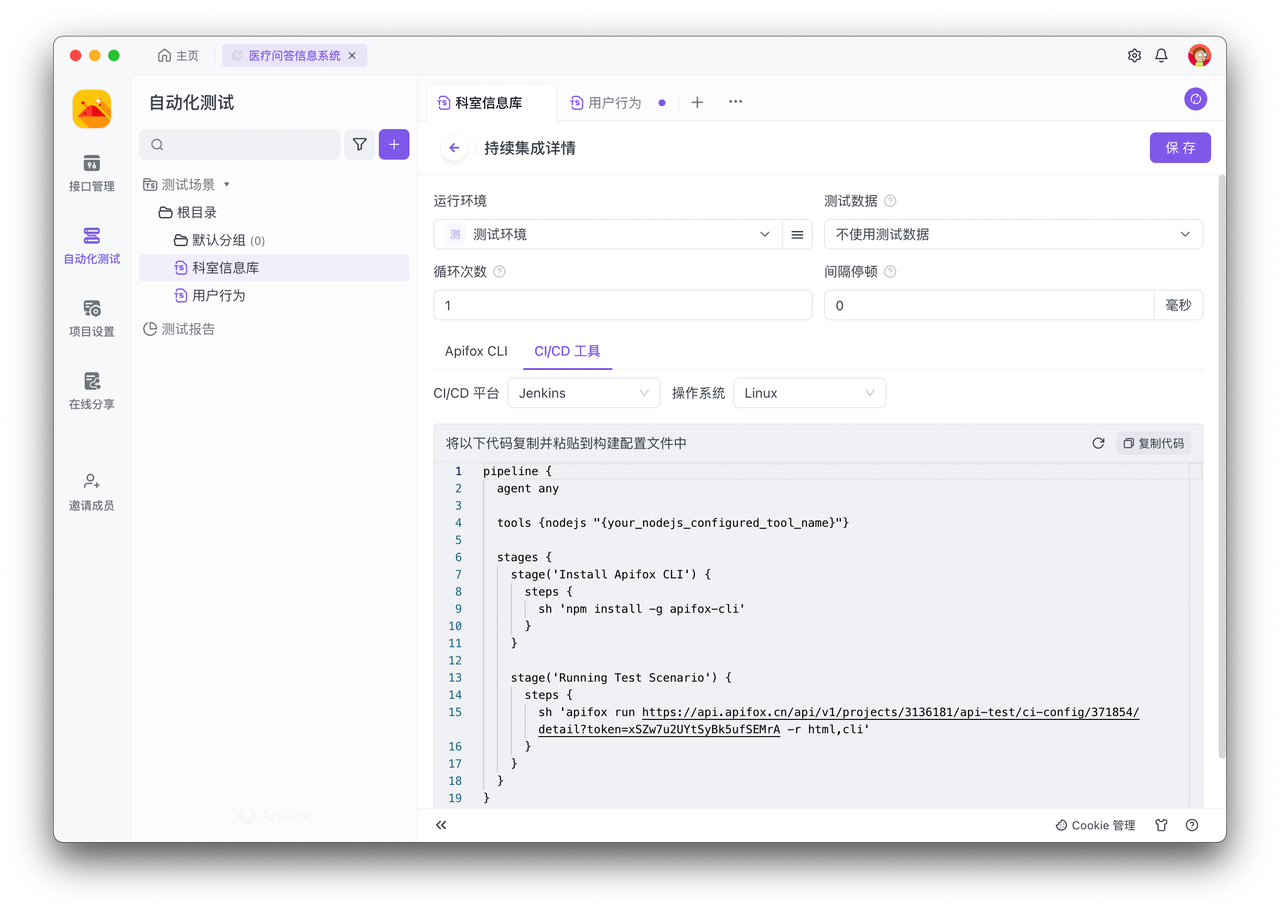This screenshot has height=913, width=1280.
Task: Open the 测试数据 dropdown
Action: point(1012,234)
